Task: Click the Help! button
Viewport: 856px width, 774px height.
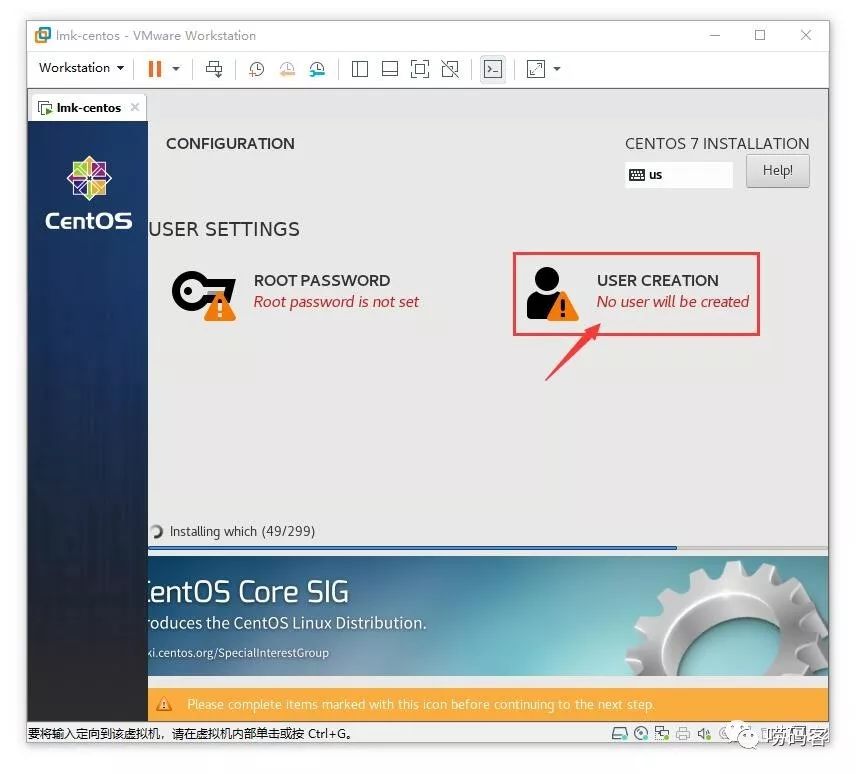Action: pyautogui.click(x=777, y=171)
